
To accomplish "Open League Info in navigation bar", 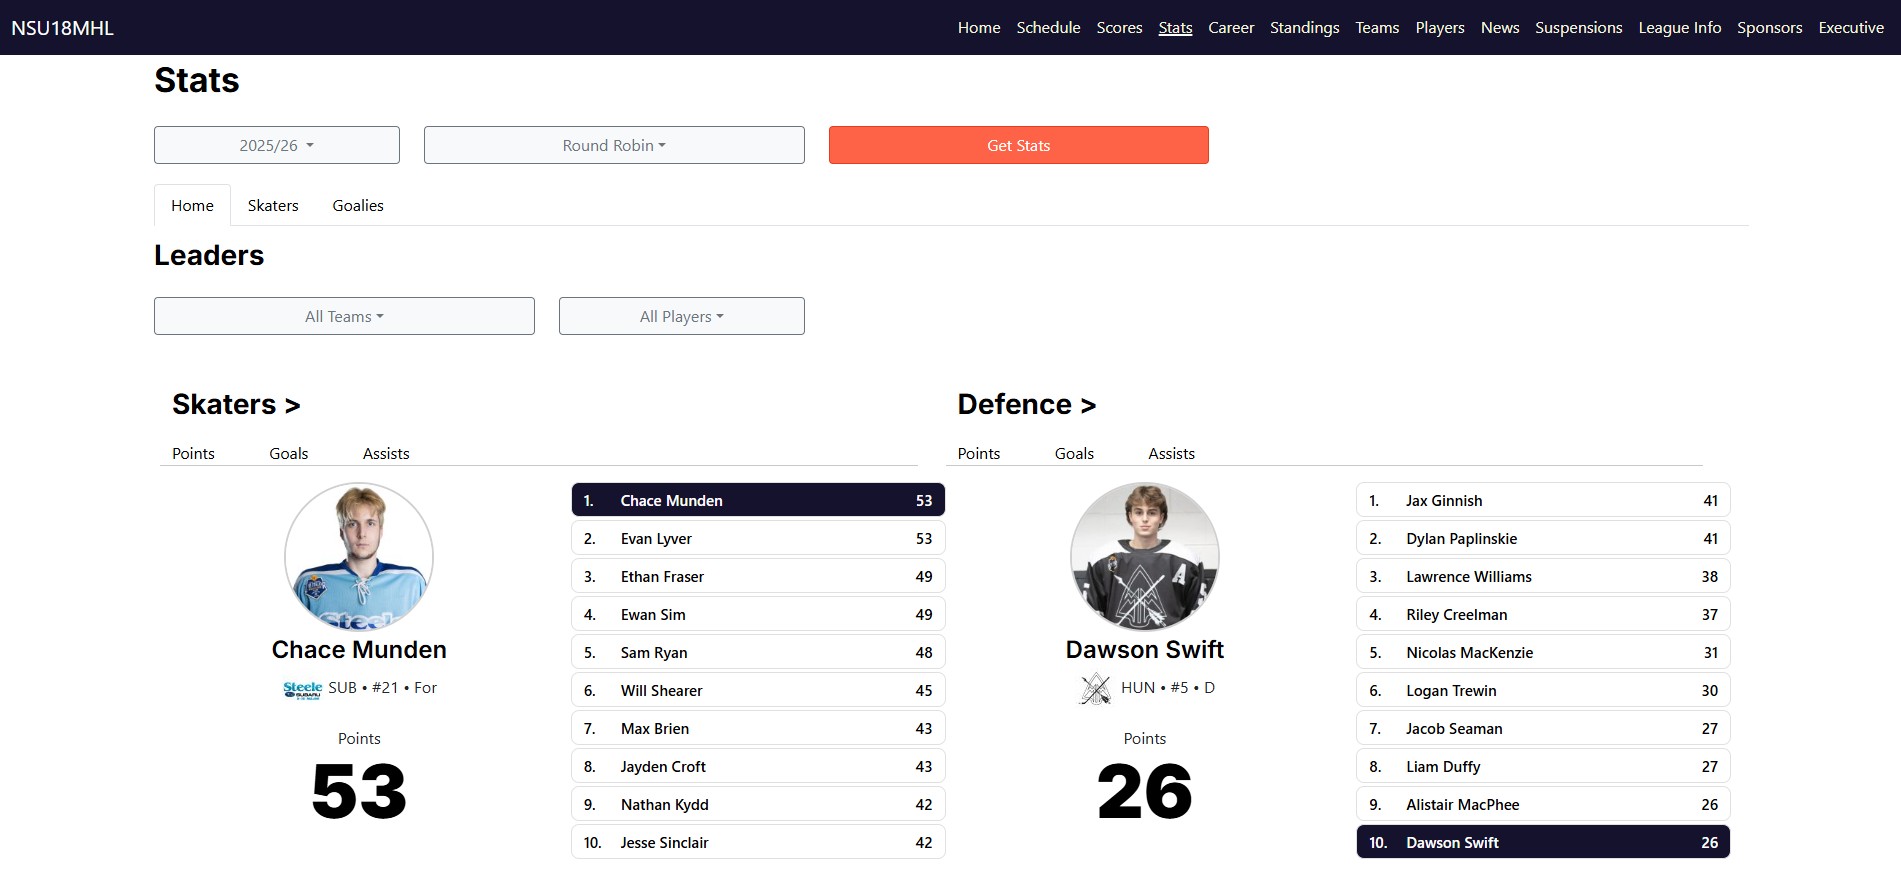I will (1680, 28).
